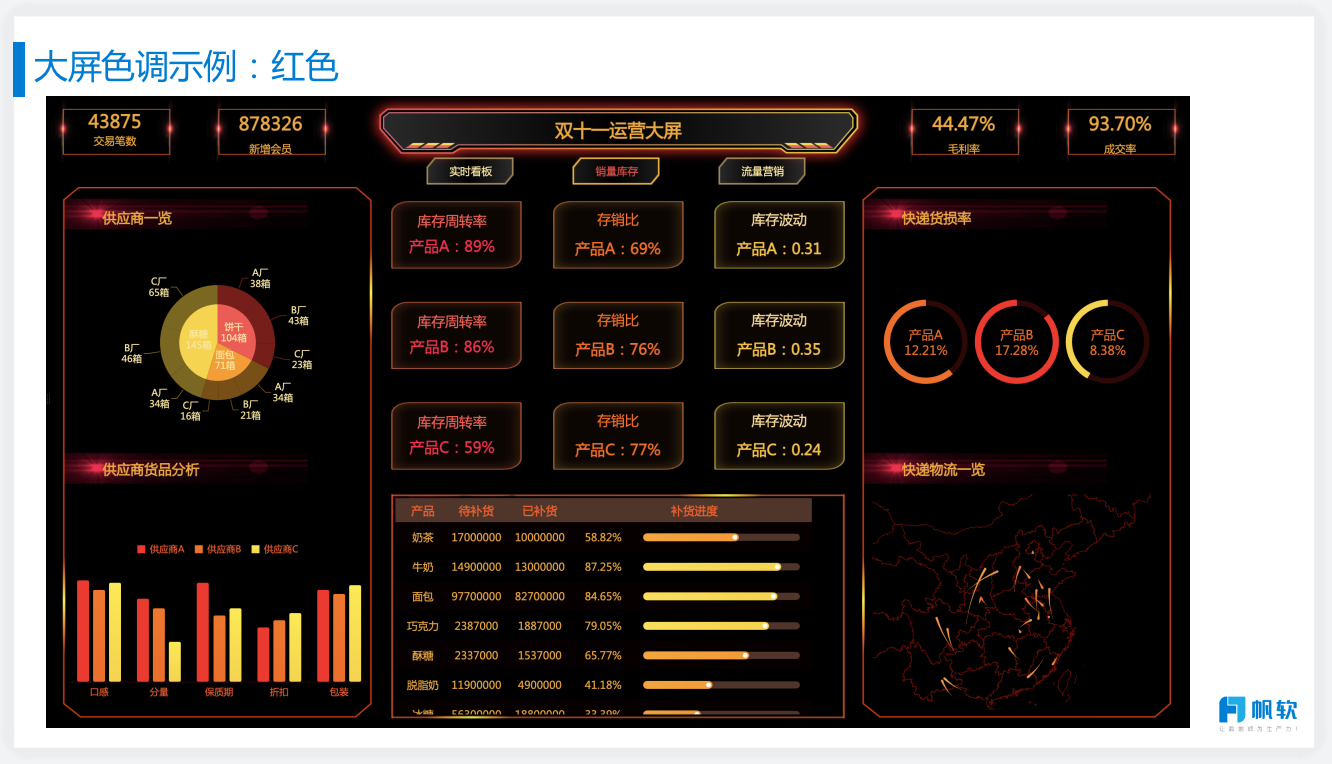
Task: Select 库存波动 产品A 0.31 card
Action: point(779,235)
